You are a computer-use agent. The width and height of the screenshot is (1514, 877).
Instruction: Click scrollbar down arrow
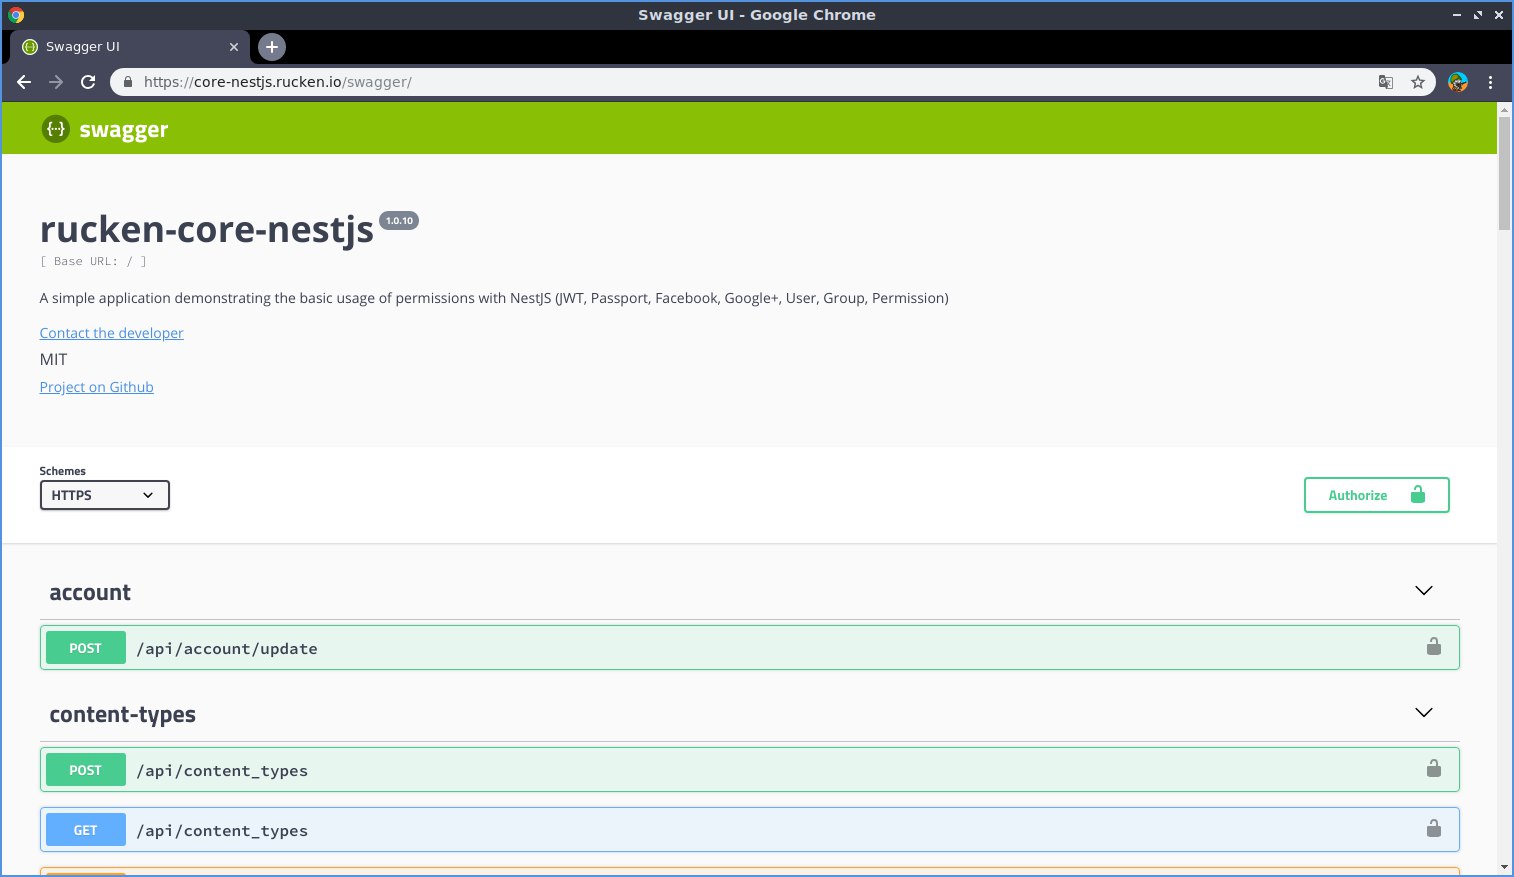(1504, 867)
